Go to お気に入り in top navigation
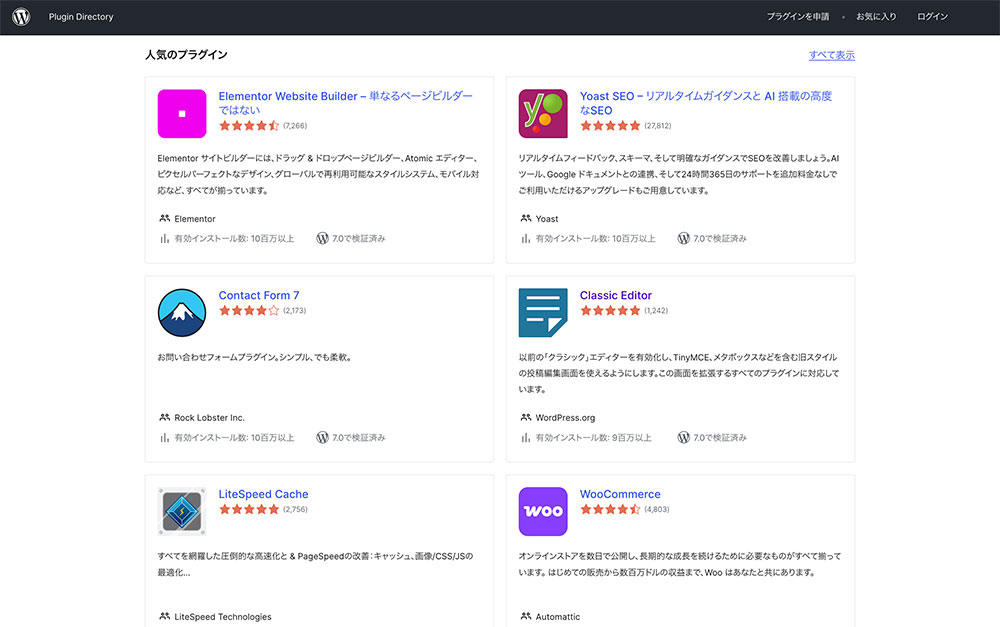Screen dimensions: 1000x627 coord(876,17)
